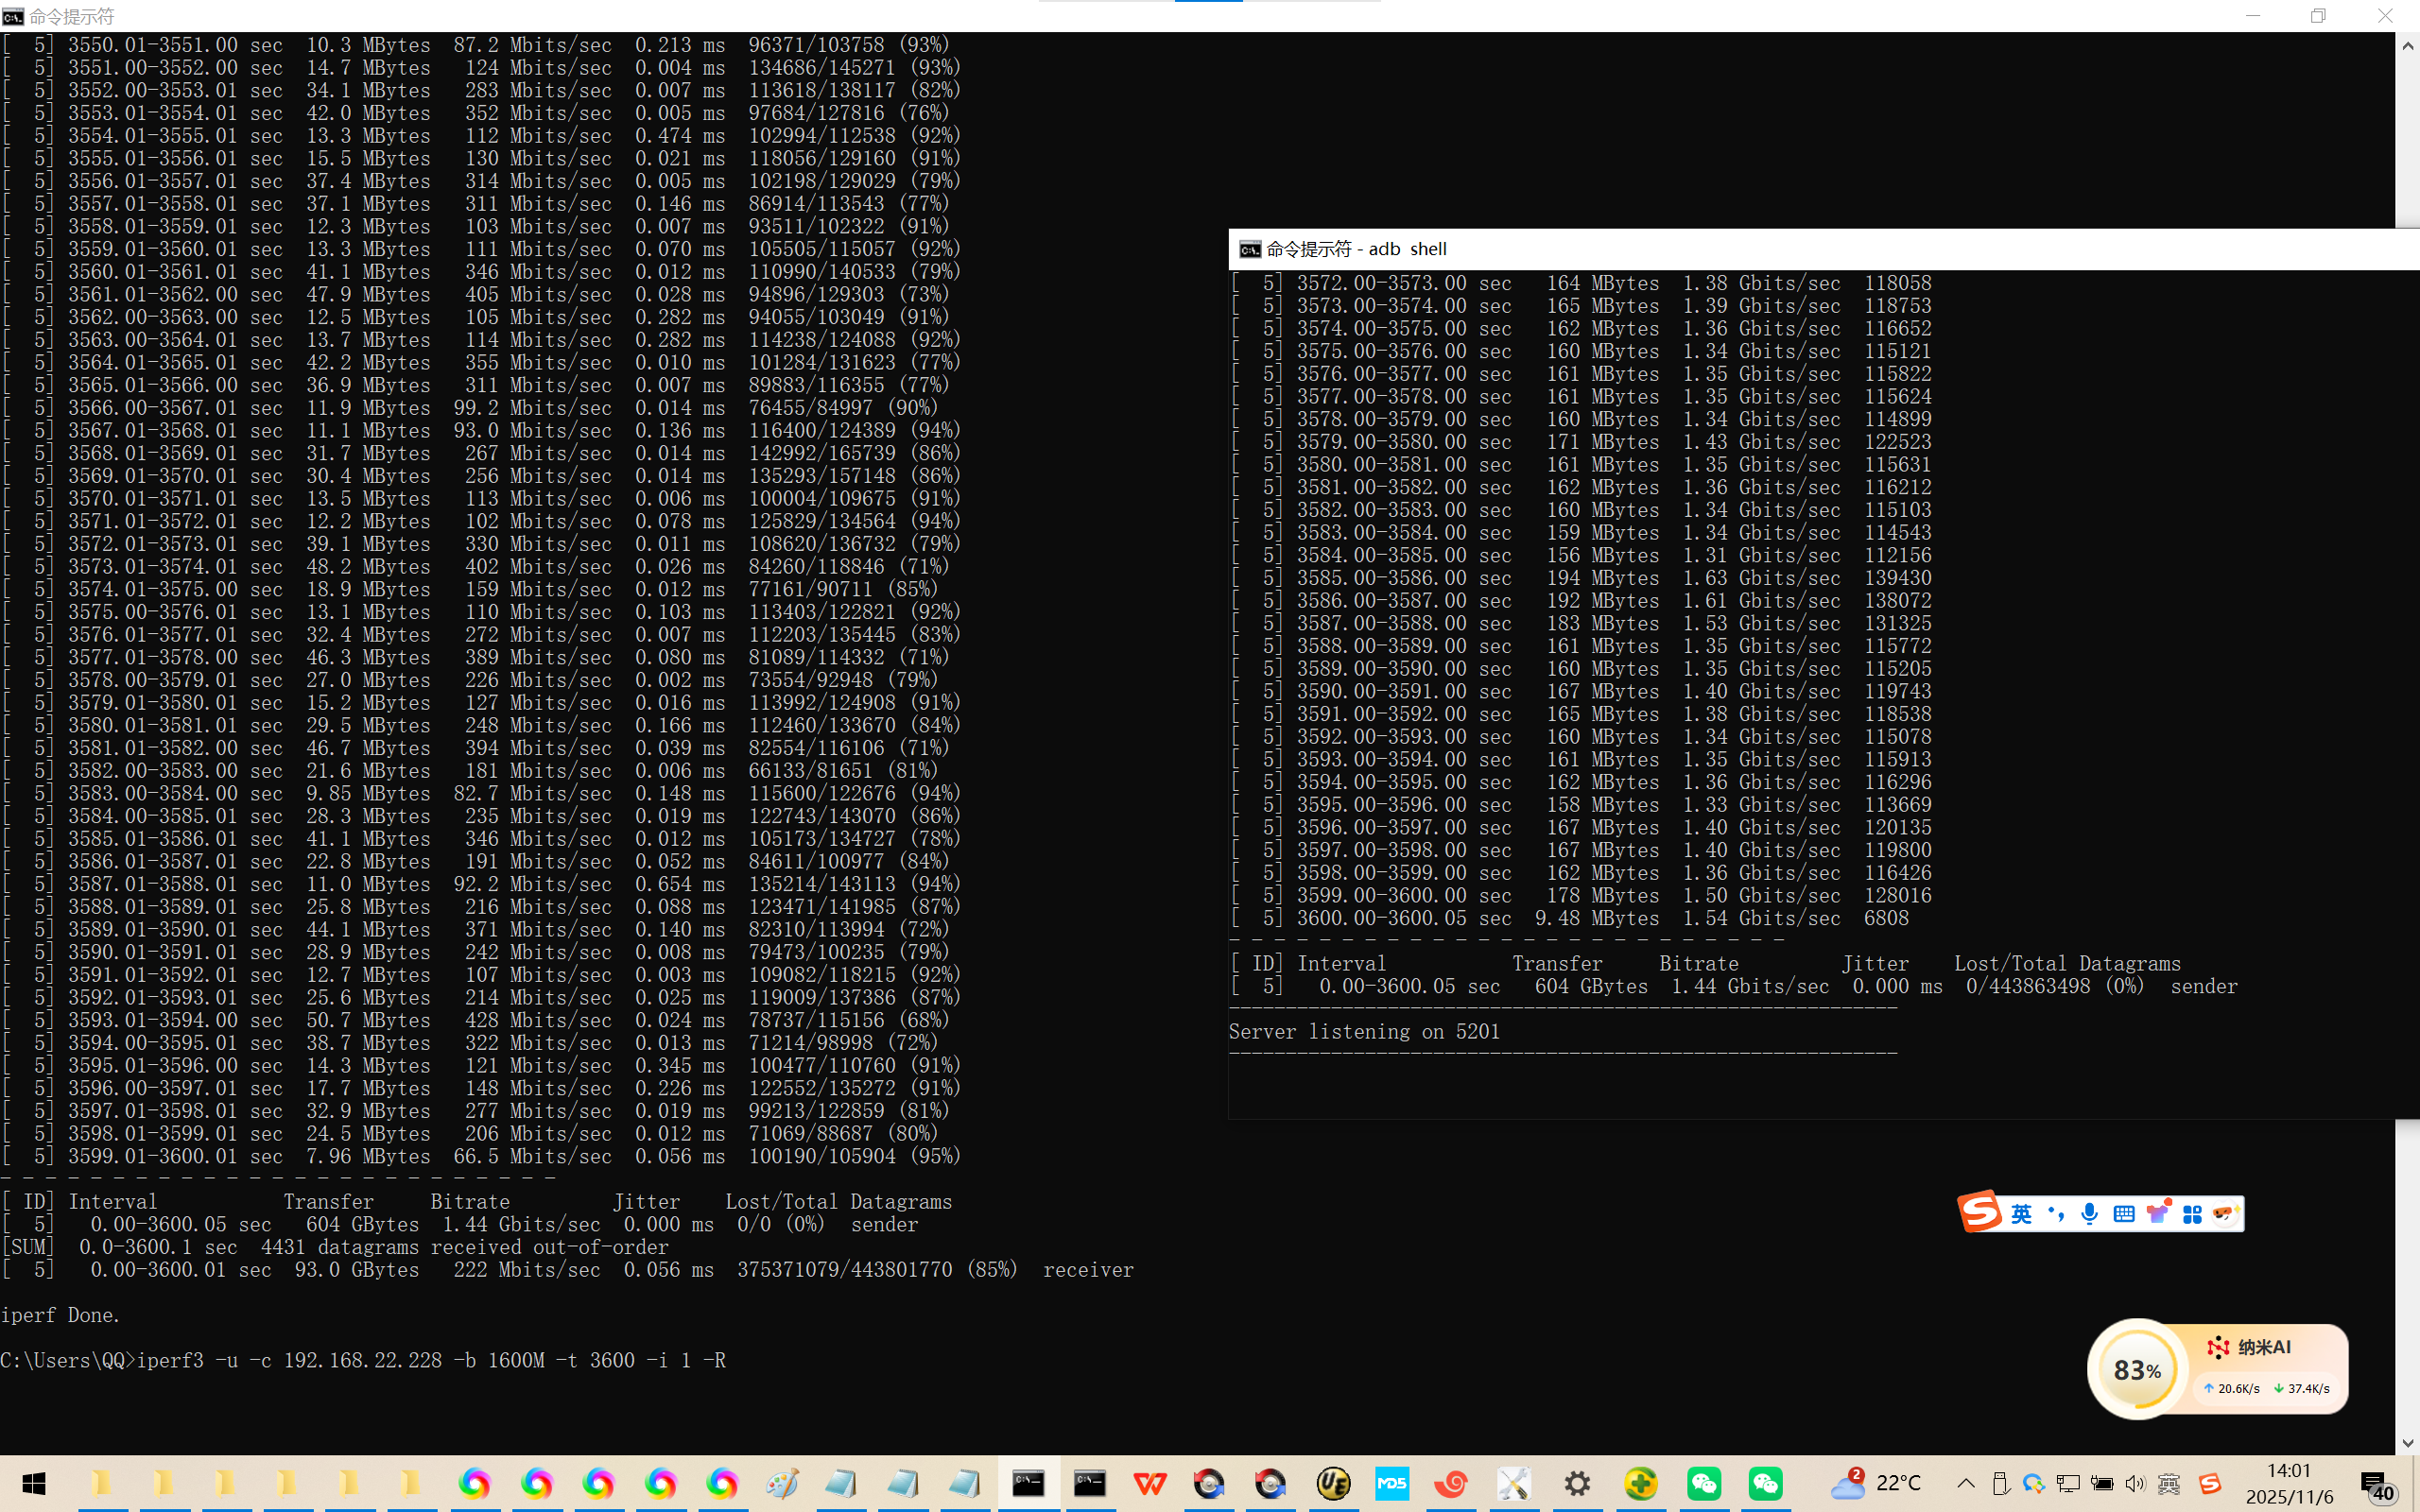Image resolution: width=2420 pixels, height=1512 pixels.
Task: Open Sogou skin shop shirt icon
Action: [2158, 1213]
